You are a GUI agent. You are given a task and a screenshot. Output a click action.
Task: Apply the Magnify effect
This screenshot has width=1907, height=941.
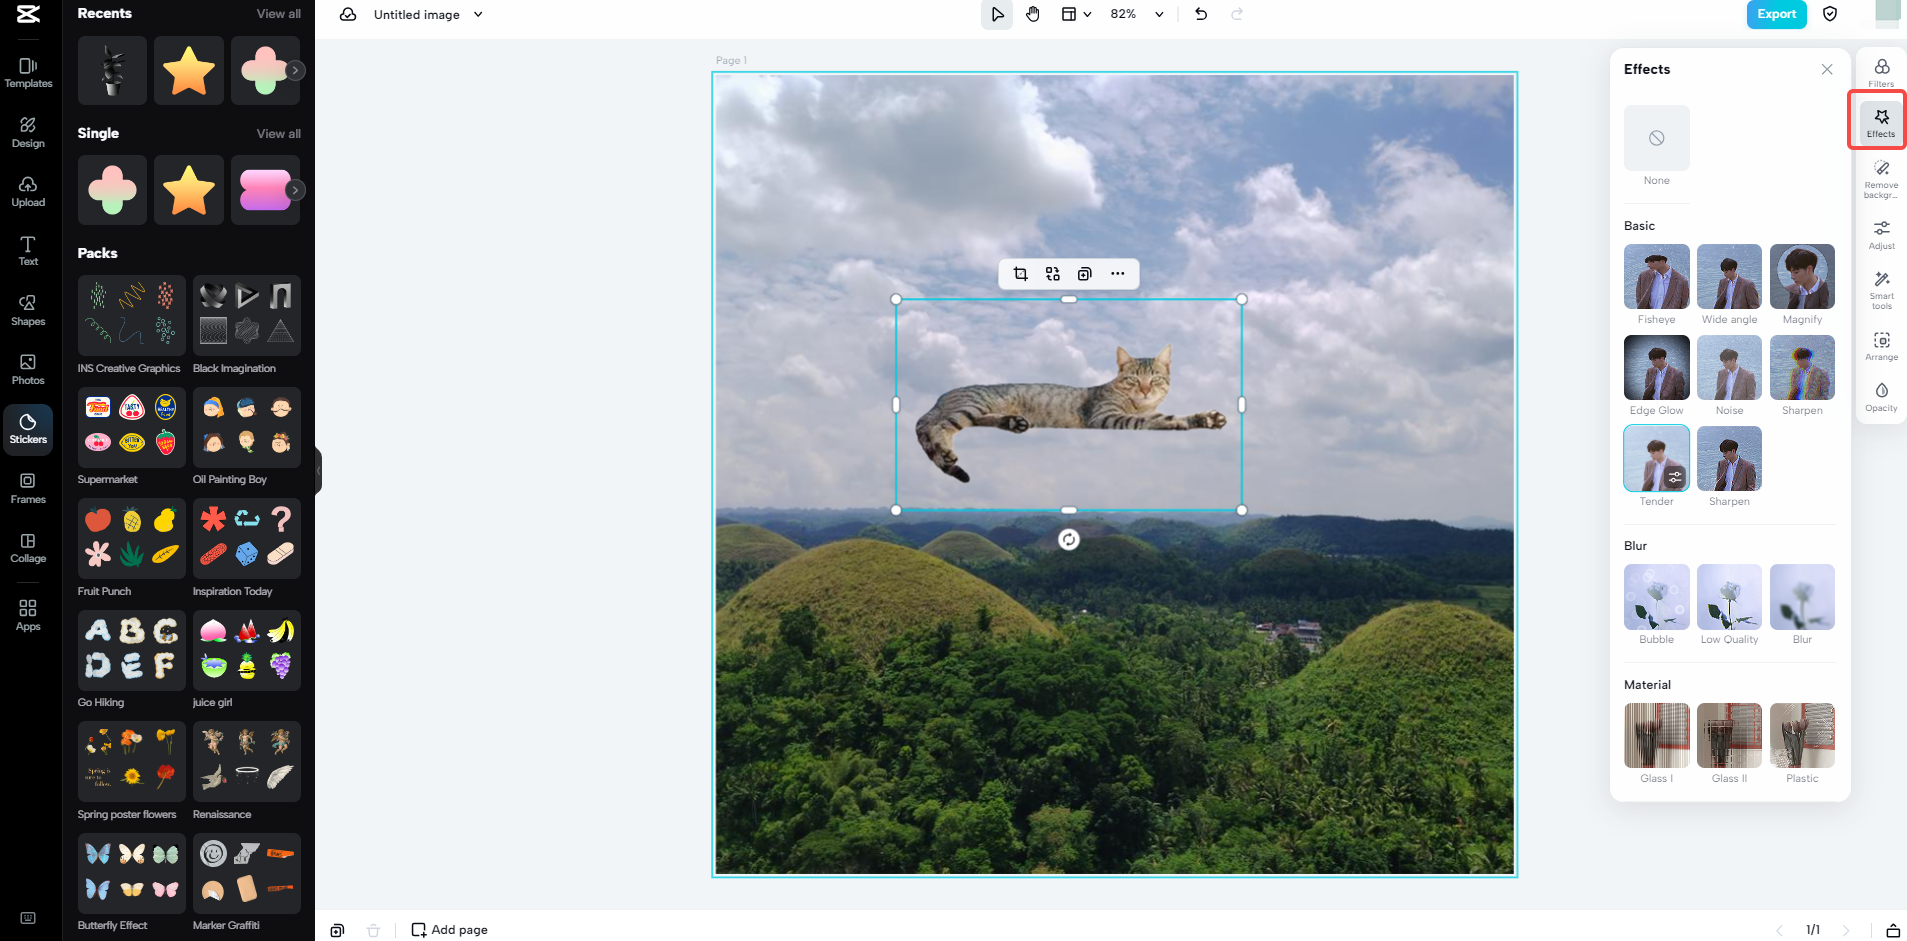[1803, 277]
